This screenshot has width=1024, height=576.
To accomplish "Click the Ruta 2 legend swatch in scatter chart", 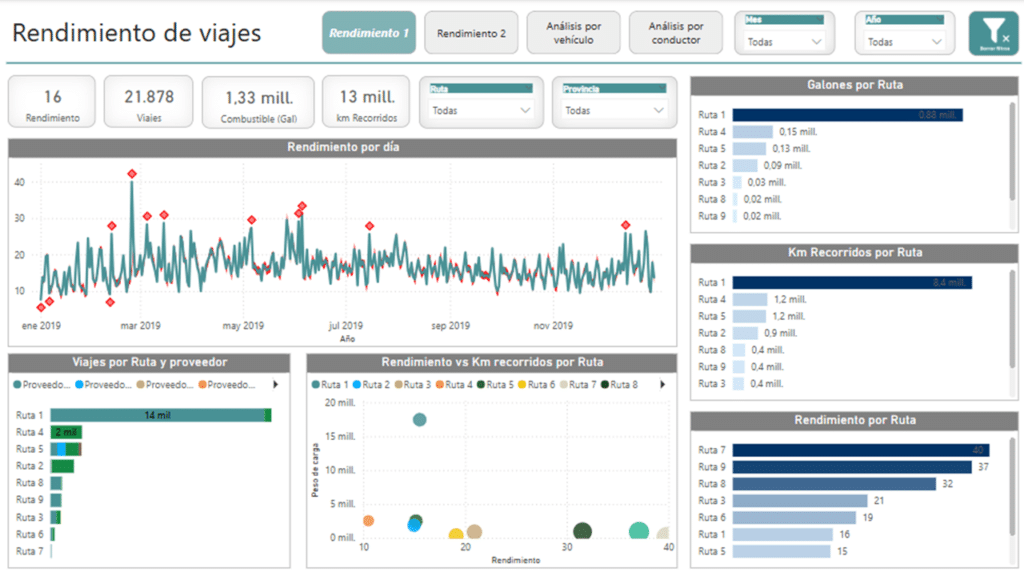I will click(x=357, y=385).
